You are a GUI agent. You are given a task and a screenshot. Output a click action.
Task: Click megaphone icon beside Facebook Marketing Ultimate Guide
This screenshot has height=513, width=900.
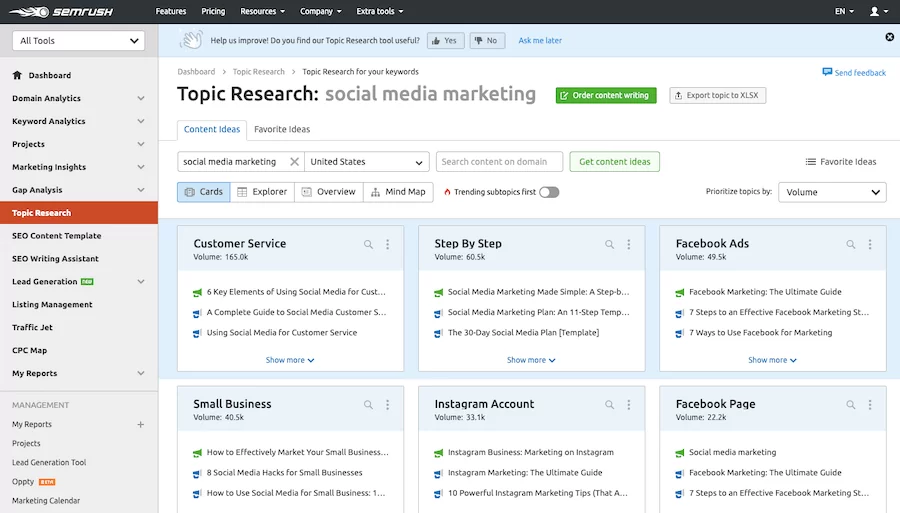(x=680, y=293)
